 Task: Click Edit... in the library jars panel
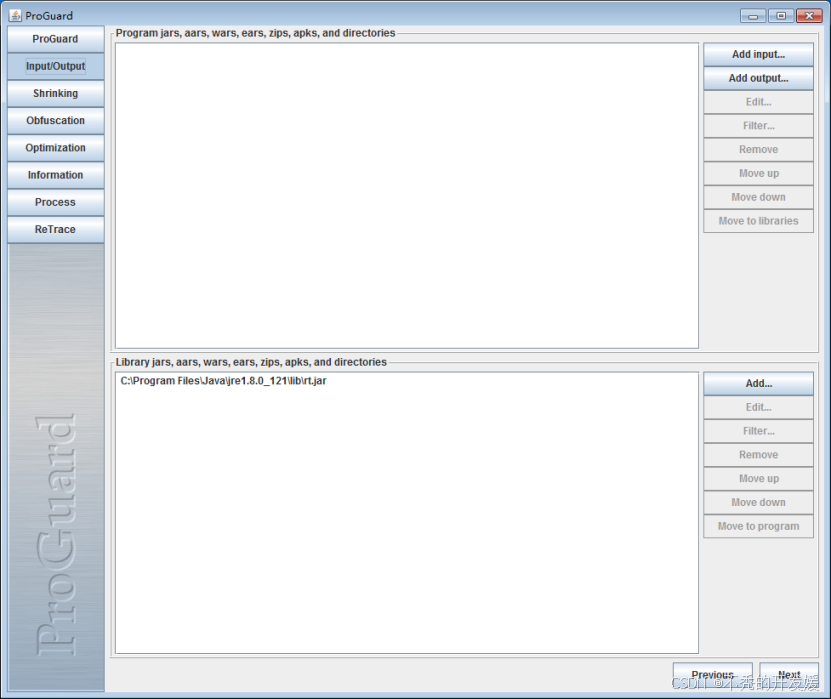click(x=758, y=408)
